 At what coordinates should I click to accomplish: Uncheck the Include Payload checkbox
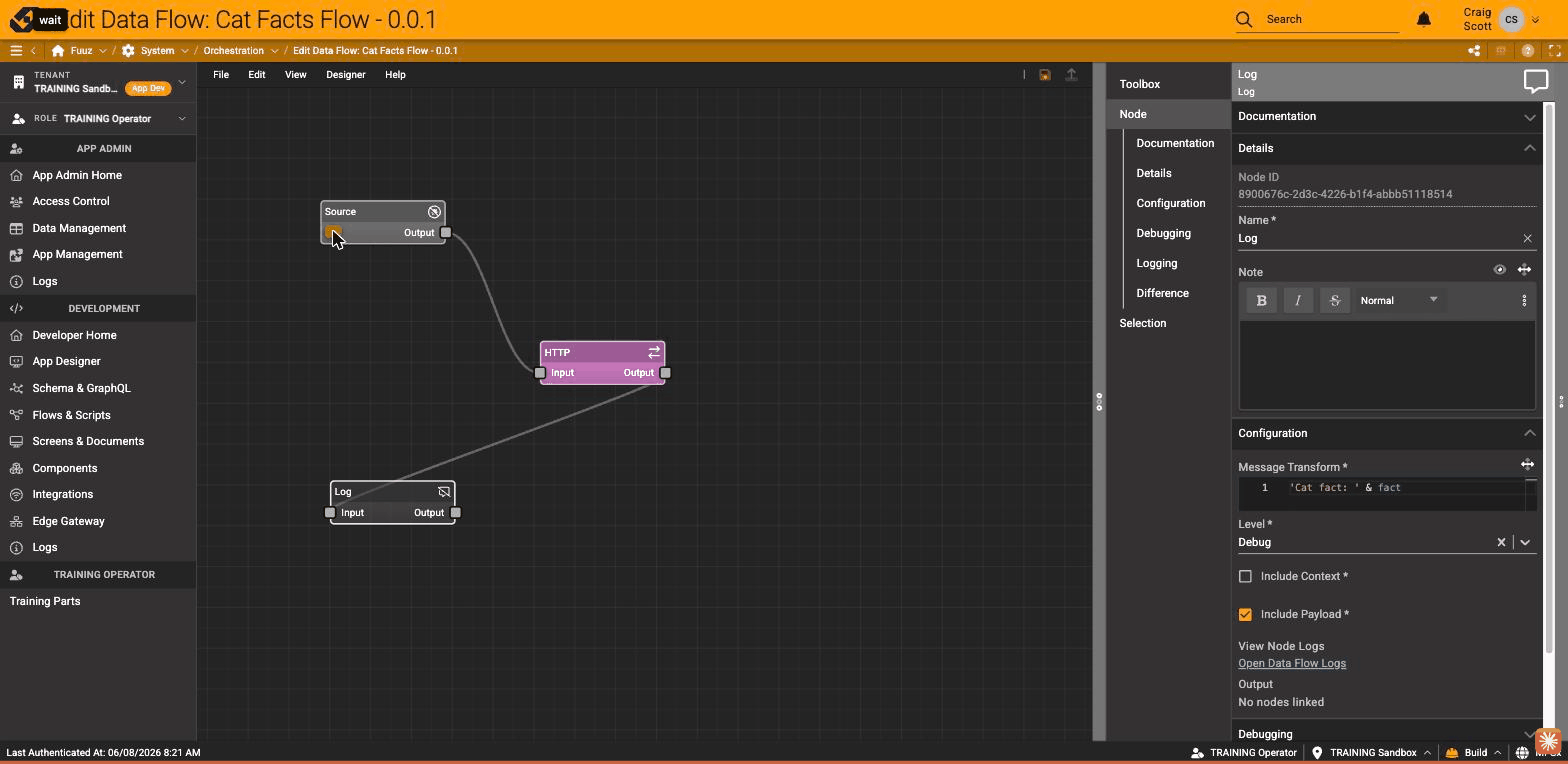tap(1245, 614)
